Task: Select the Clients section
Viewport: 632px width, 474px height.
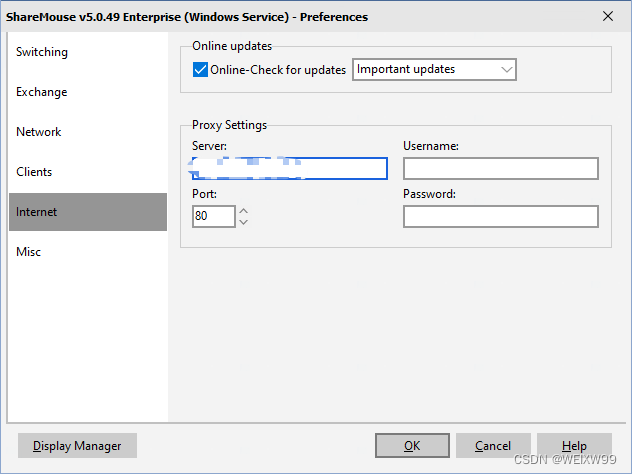Action: coord(88,172)
